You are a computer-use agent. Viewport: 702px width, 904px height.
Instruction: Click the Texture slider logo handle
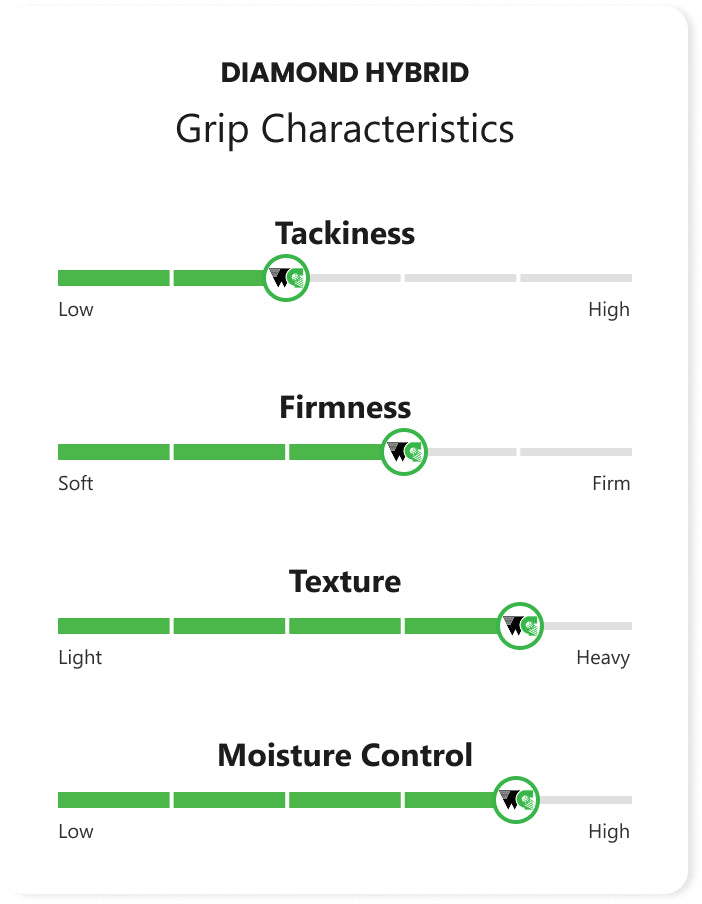coord(520,626)
